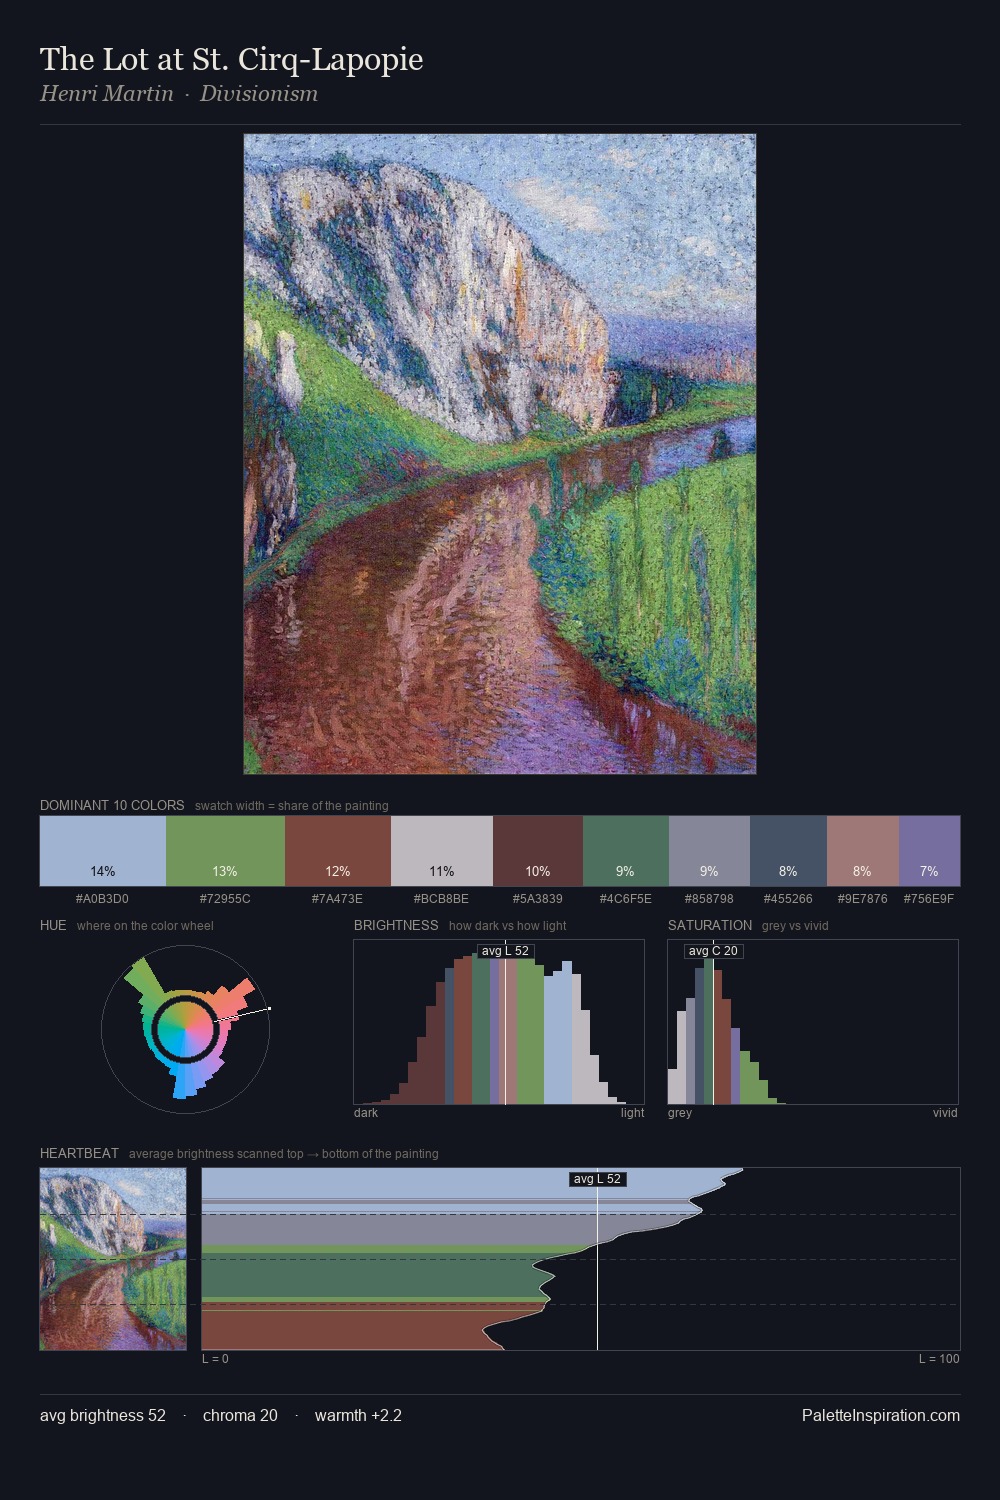Click the '#9E7876' hex code text

(x=862, y=899)
